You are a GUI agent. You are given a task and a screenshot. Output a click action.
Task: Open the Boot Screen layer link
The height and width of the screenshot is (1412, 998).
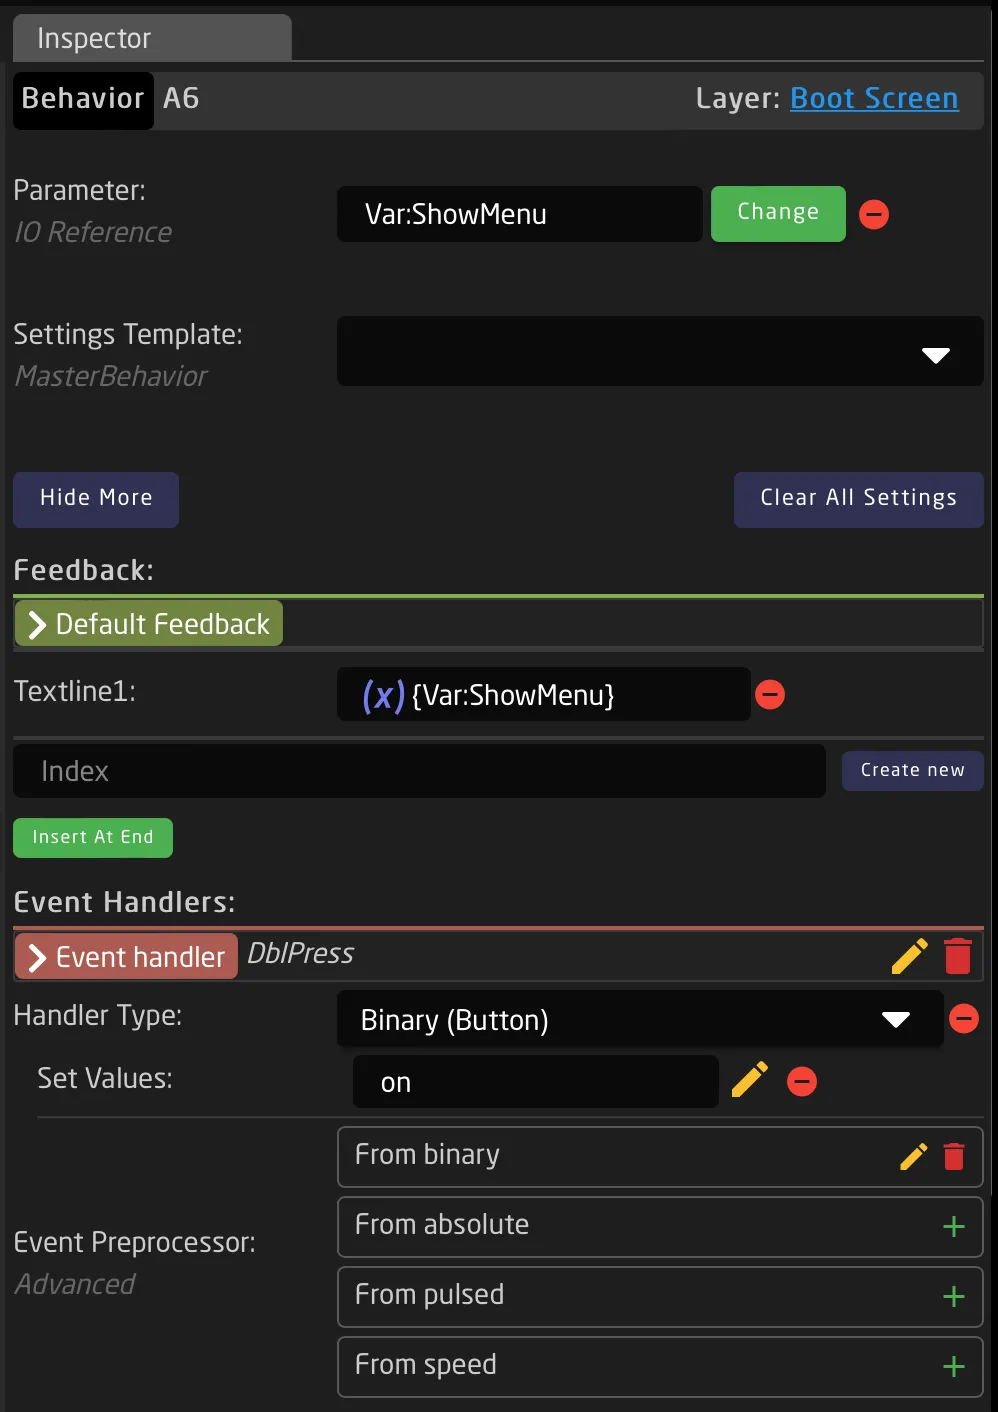tap(874, 98)
